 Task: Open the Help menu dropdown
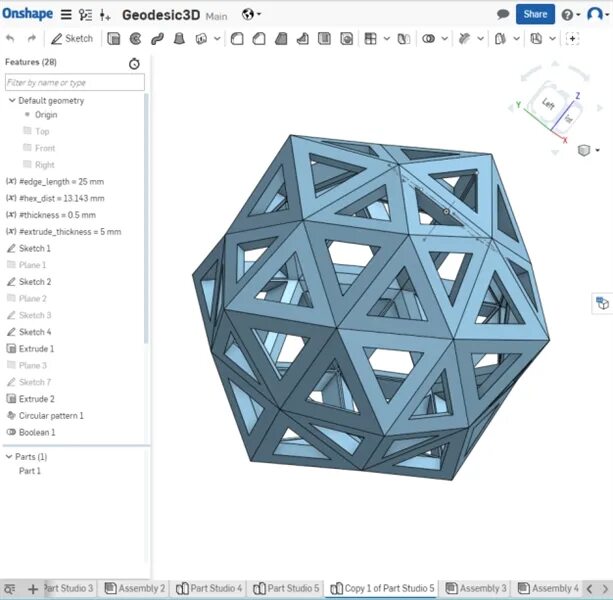[570, 15]
